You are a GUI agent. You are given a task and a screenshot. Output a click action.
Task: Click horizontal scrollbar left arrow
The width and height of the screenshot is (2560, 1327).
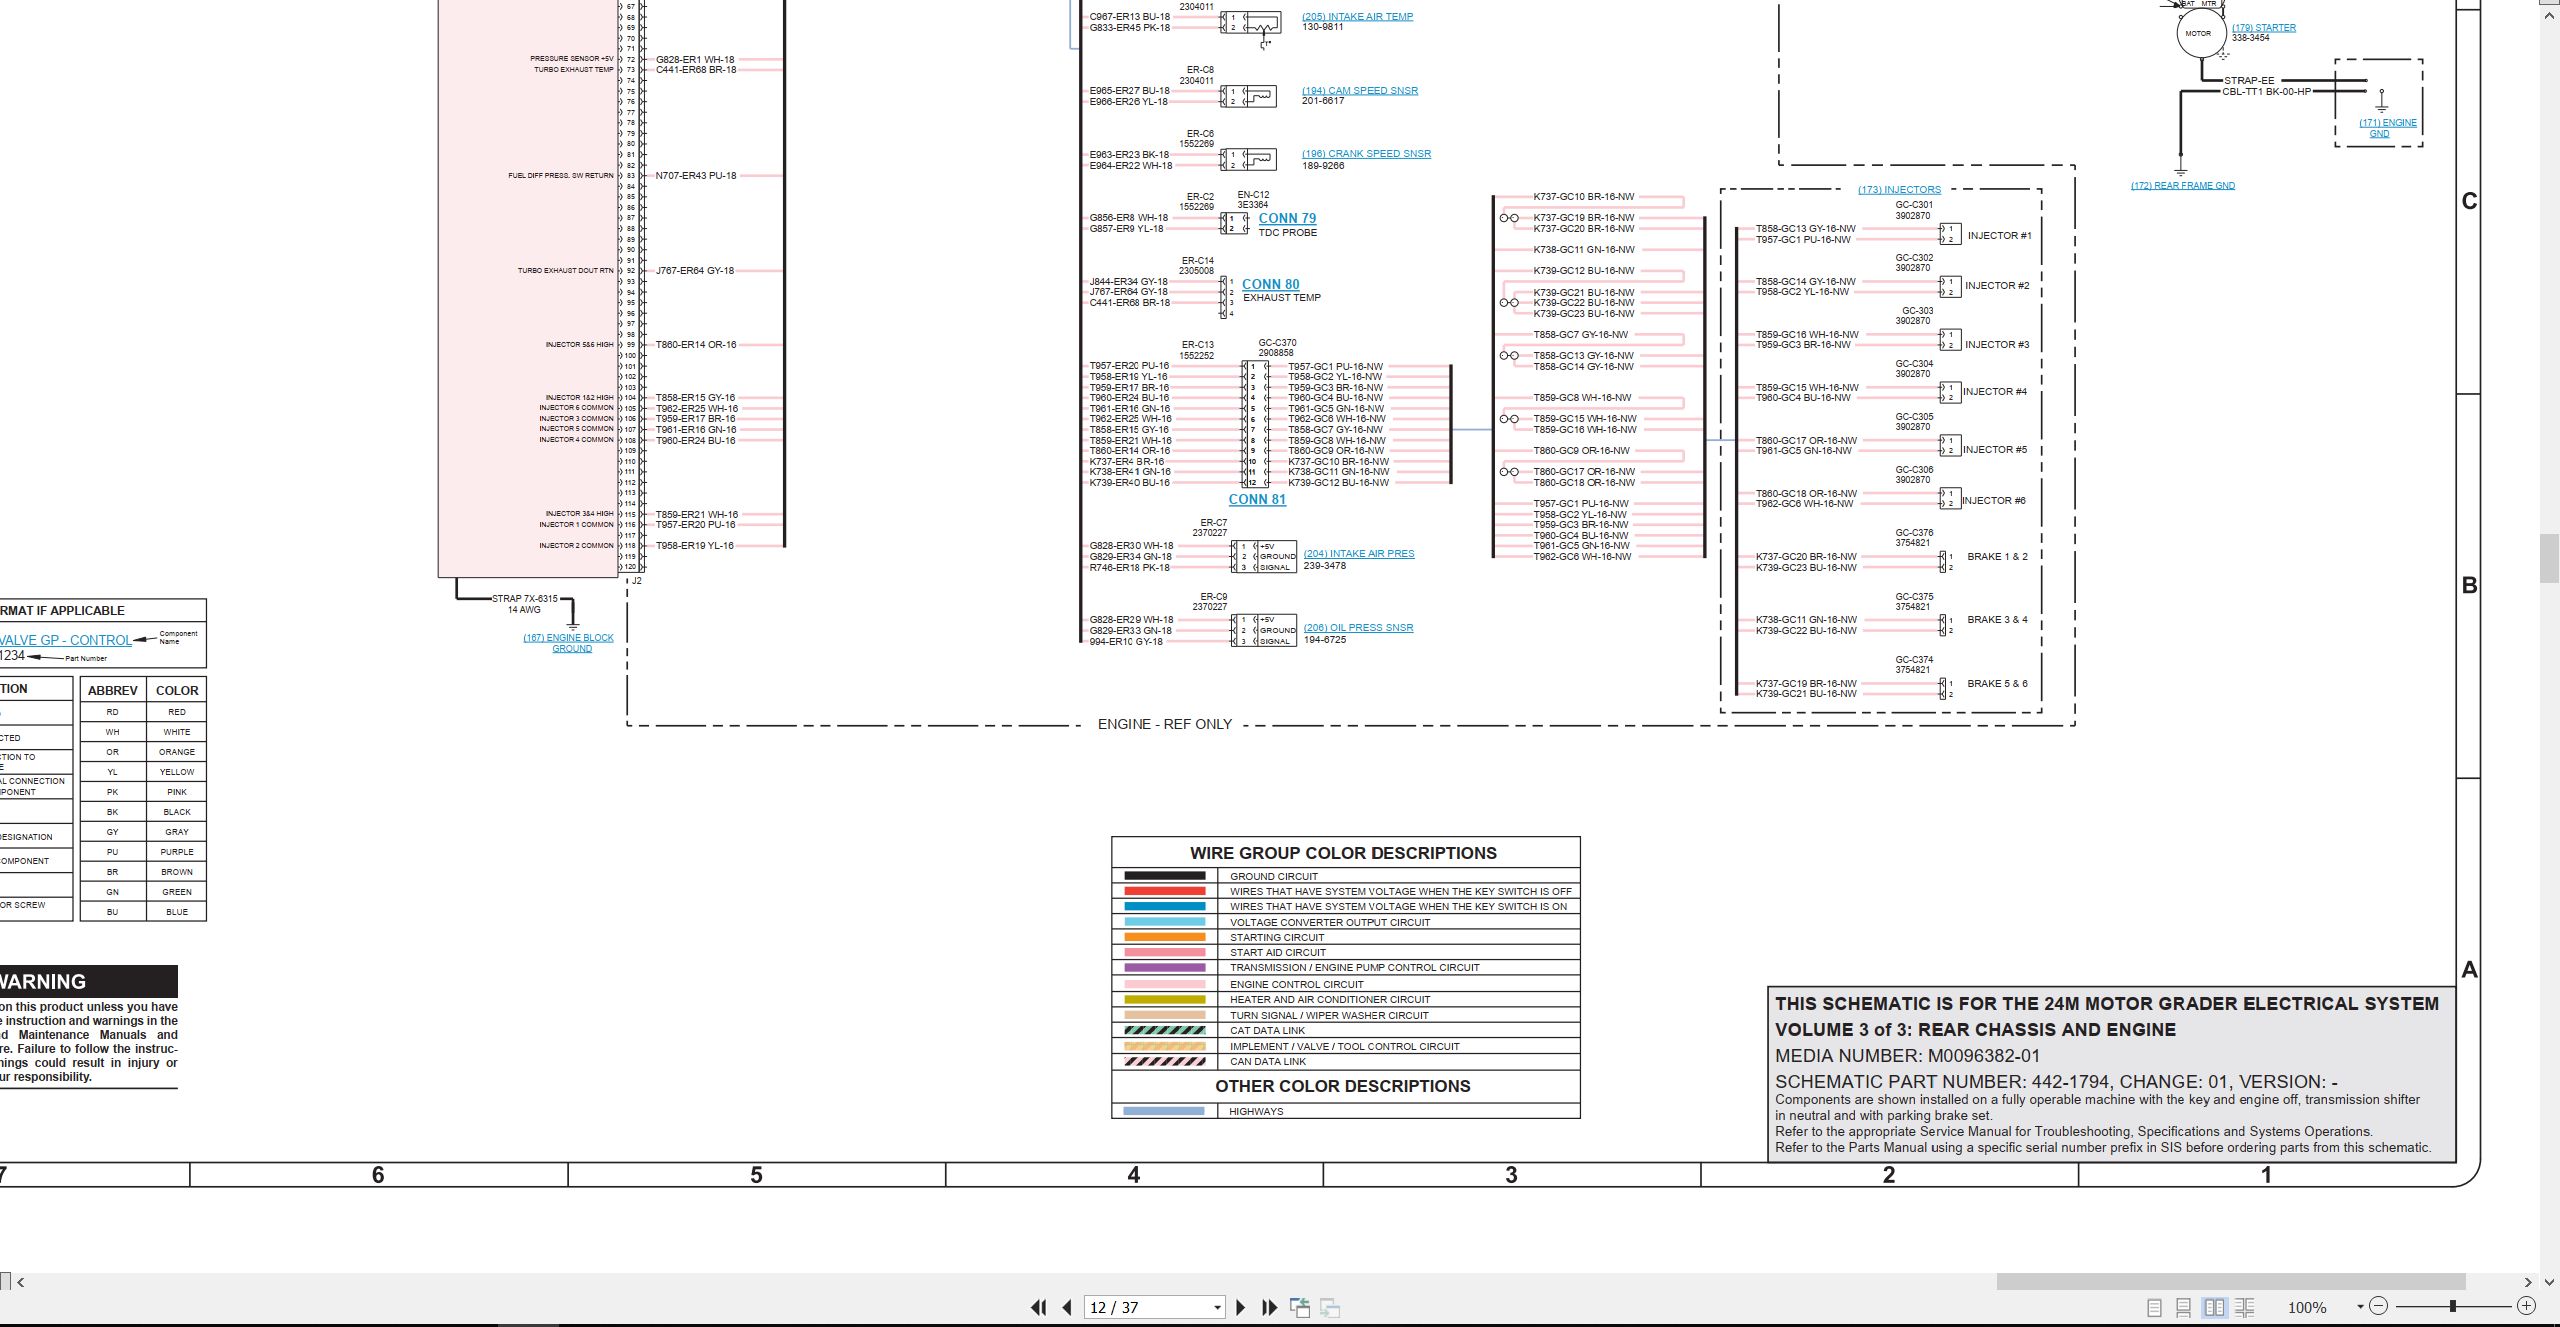tap(21, 1282)
